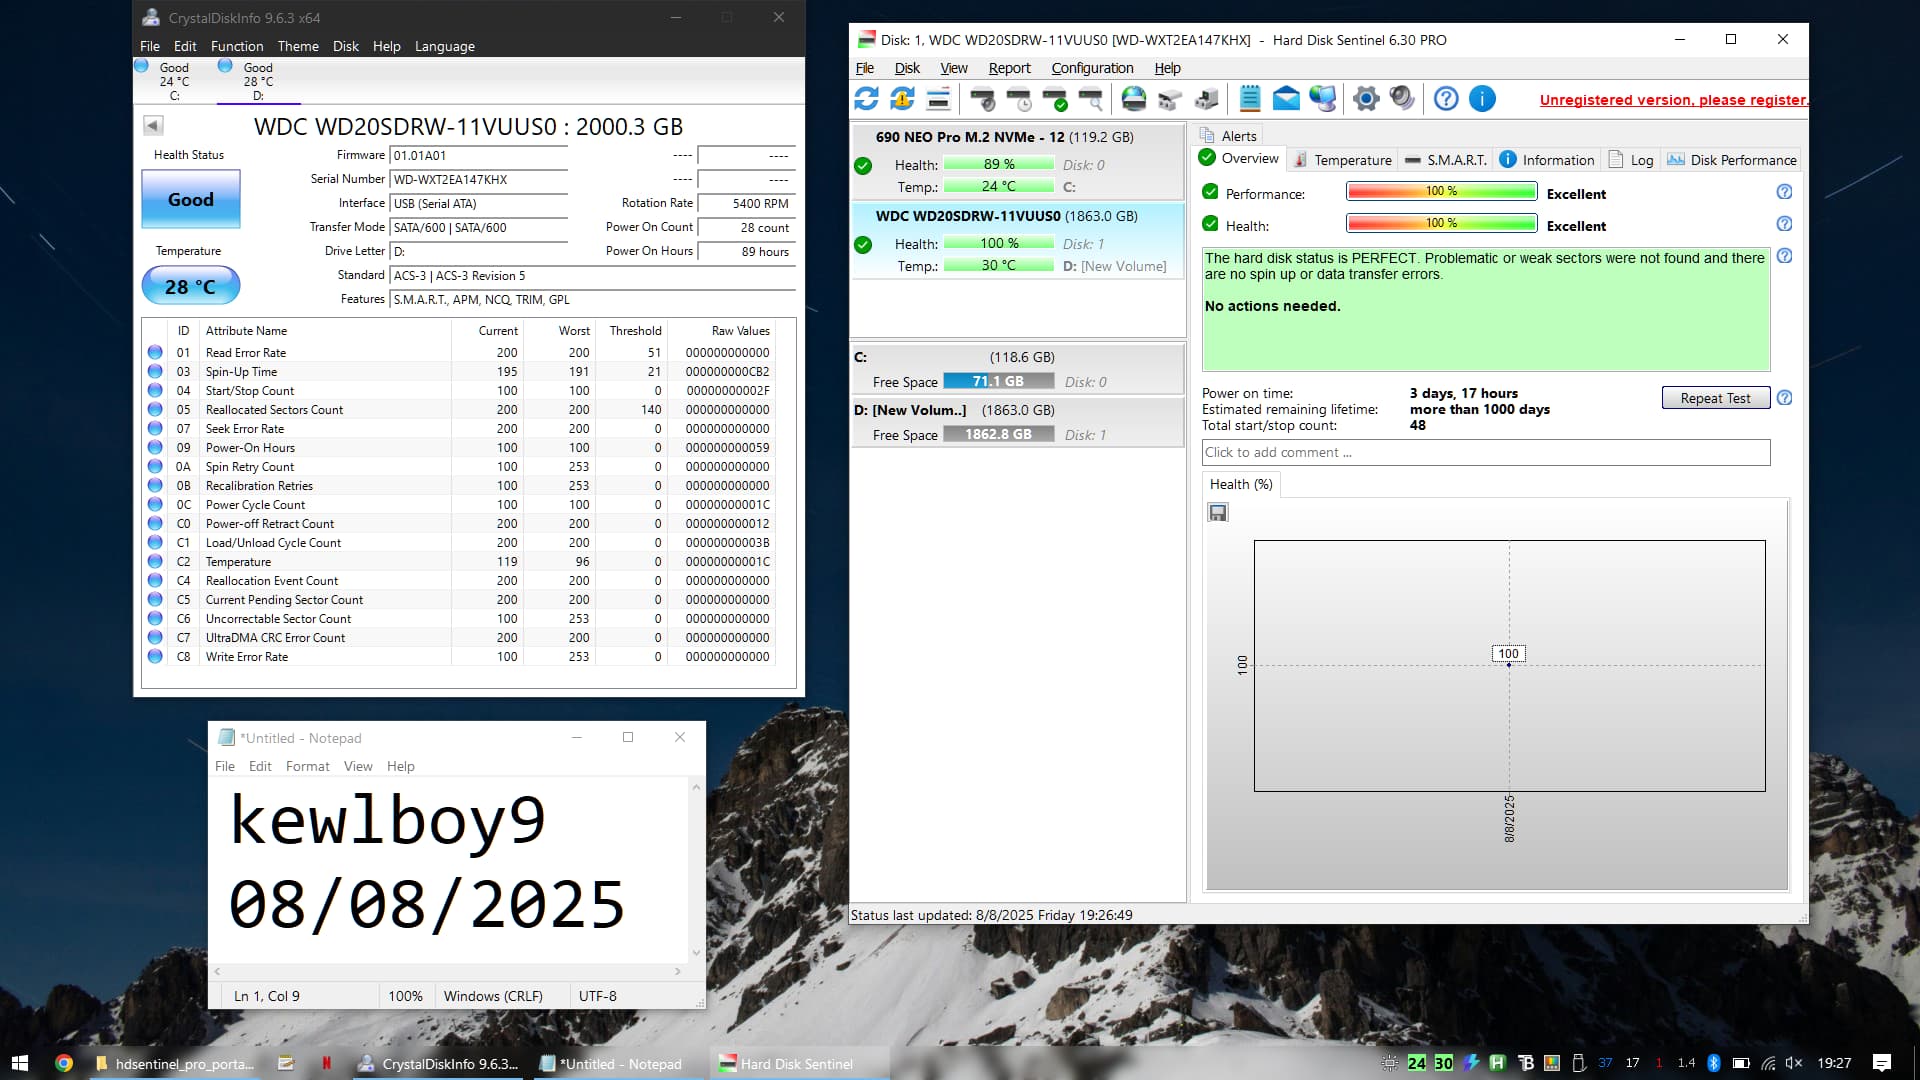Open the Theme menu in CrystalDiskInfo

(298, 46)
